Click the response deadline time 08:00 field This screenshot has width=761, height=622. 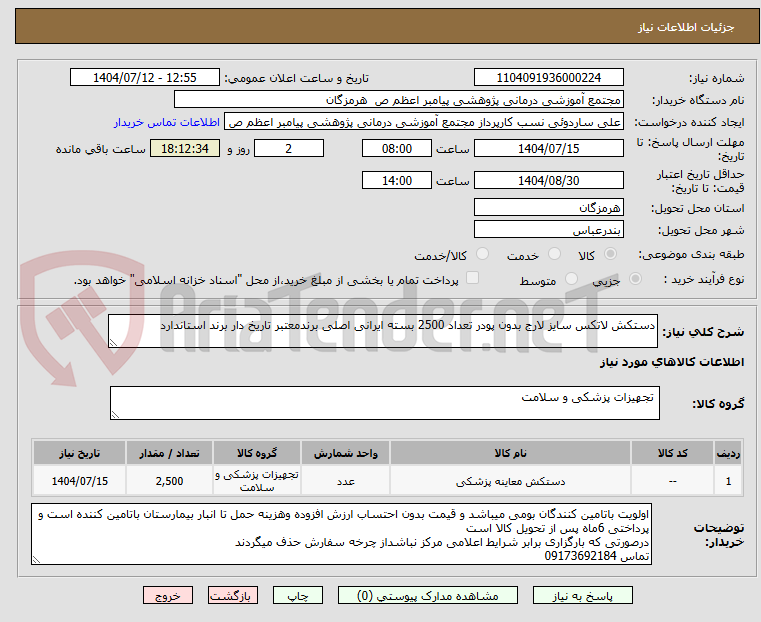[397, 148]
